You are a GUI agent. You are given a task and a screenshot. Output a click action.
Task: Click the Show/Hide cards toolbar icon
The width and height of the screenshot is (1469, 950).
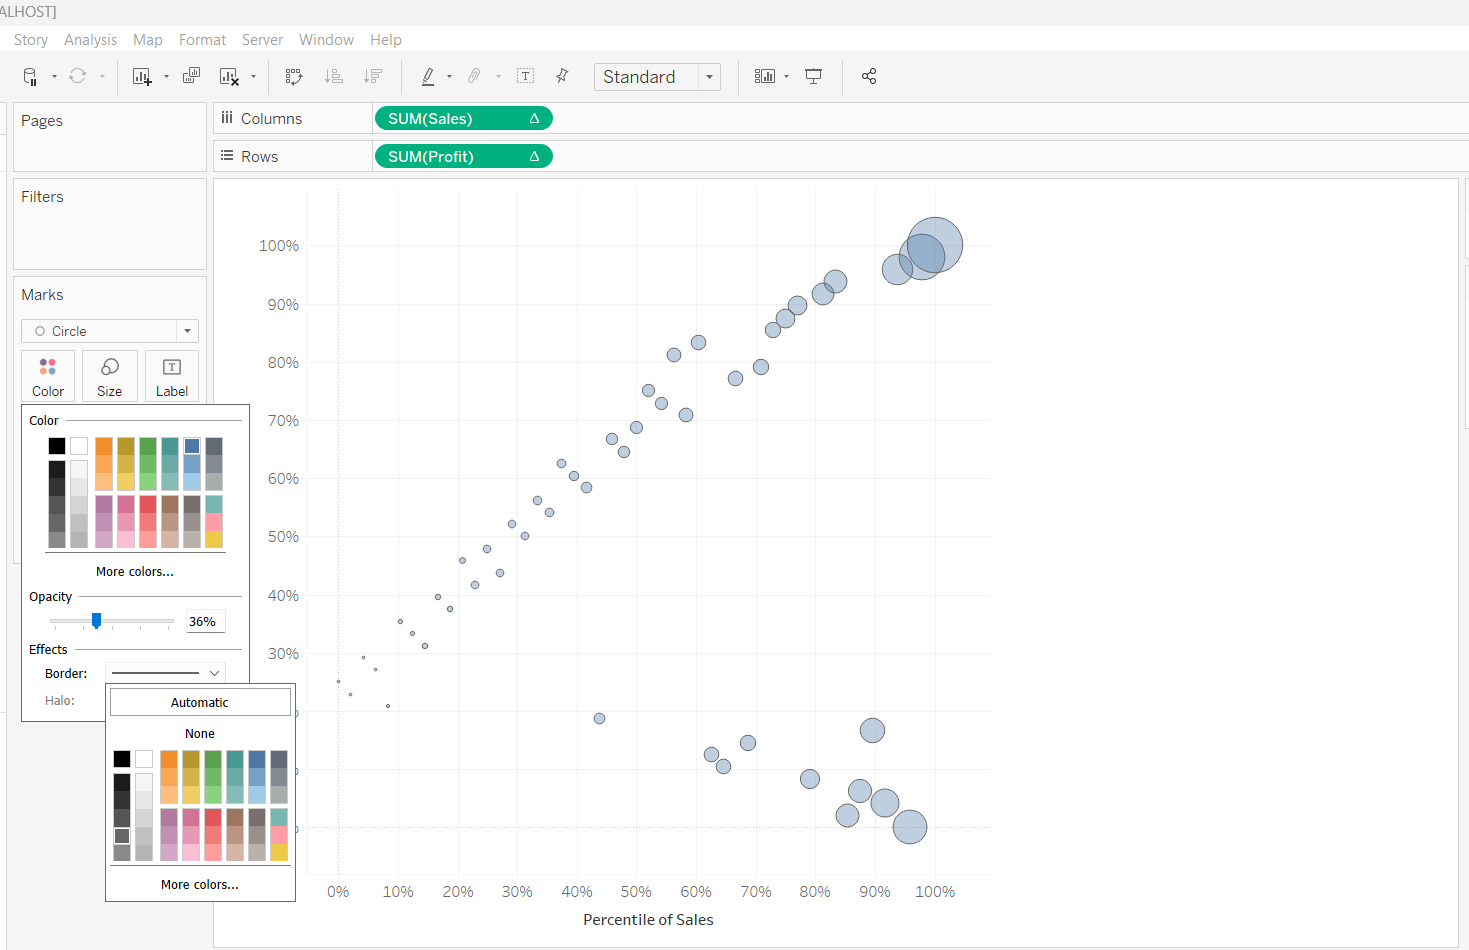click(765, 77)
